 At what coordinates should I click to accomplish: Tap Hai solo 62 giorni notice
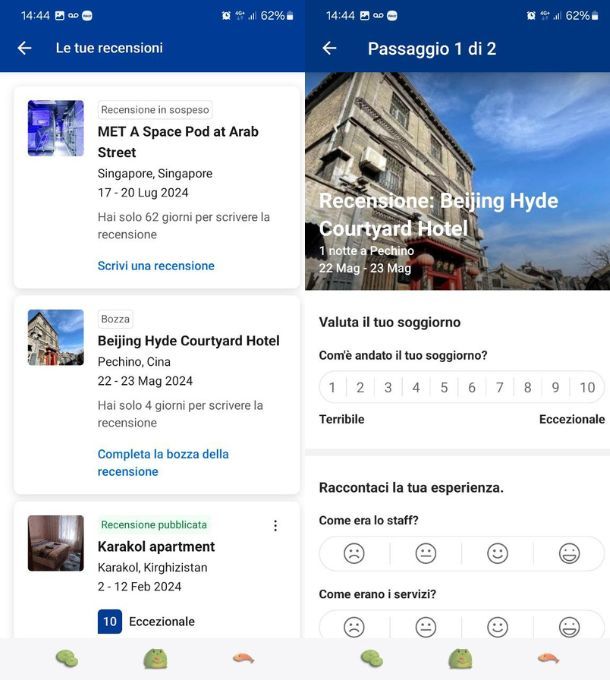pyautogui.click(x=184, y=226)
